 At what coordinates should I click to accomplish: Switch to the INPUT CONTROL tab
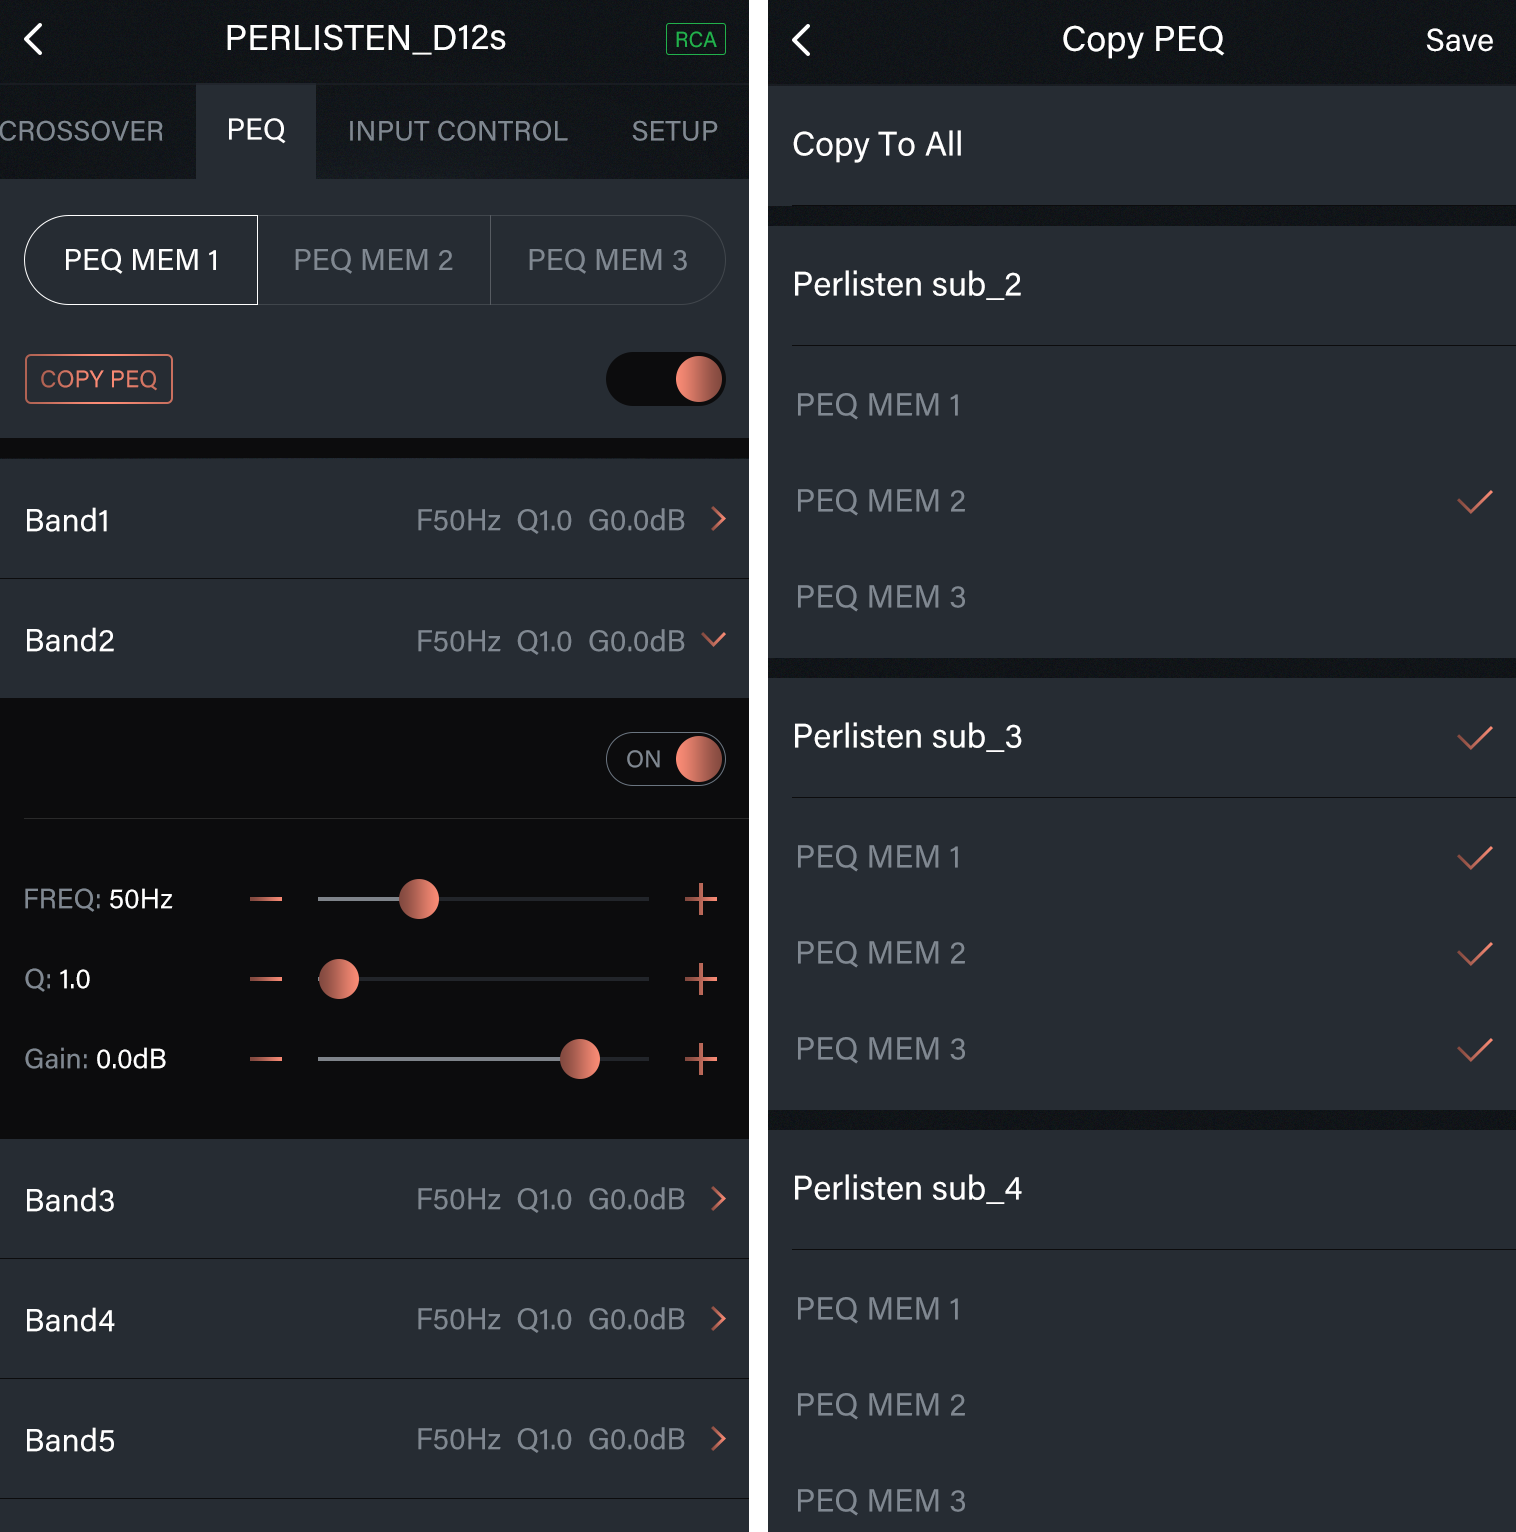pyautogui.click(x=457, y=131)
